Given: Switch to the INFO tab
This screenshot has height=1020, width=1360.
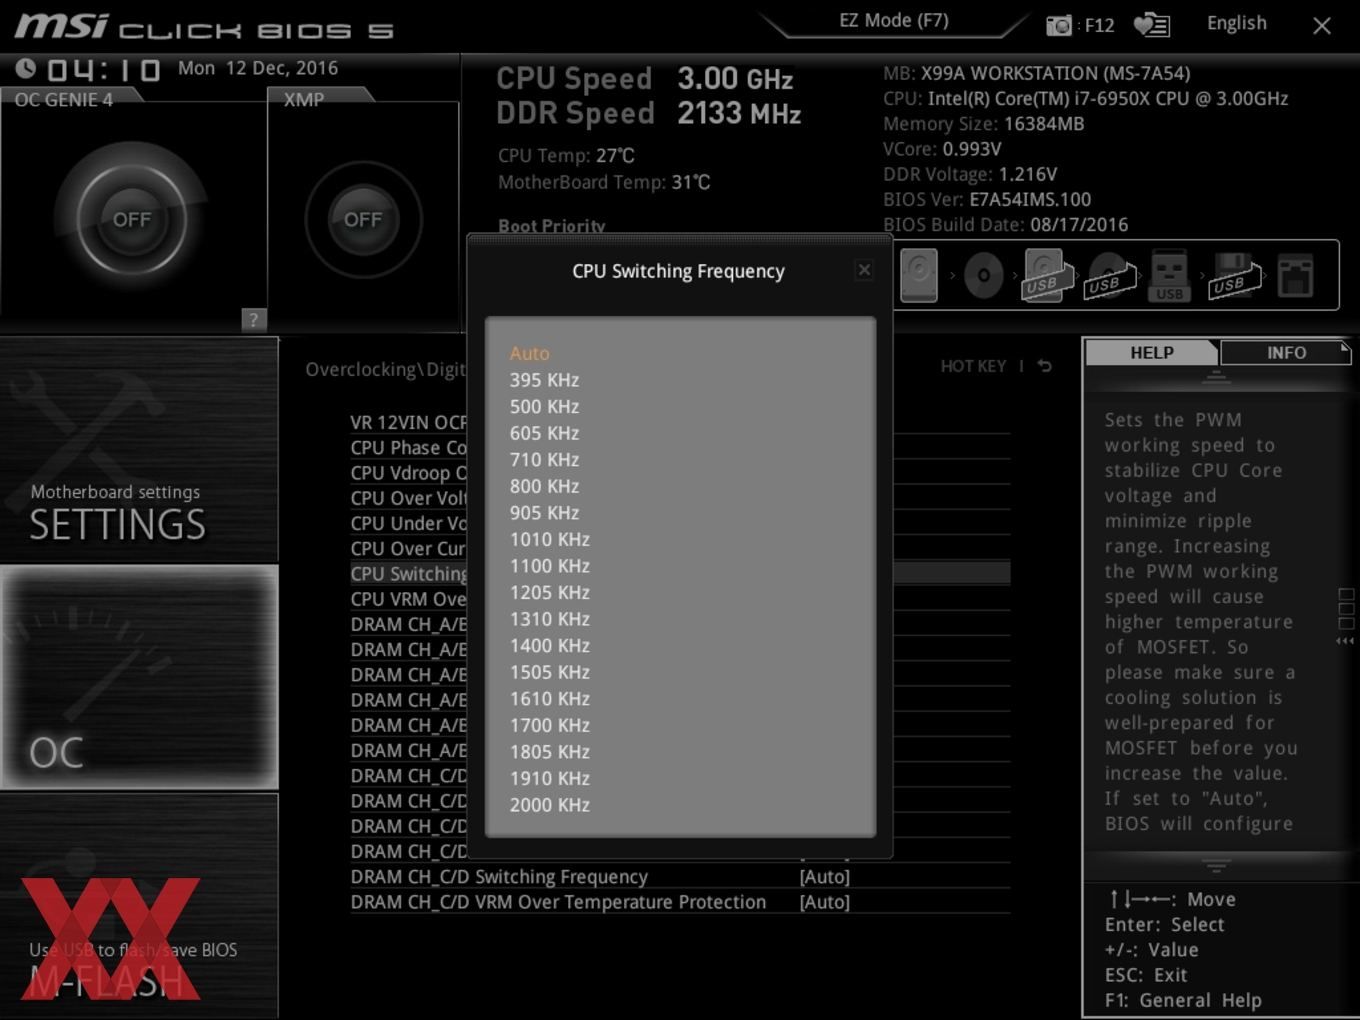Looking at the screenshot, I should pos(1286,352).
